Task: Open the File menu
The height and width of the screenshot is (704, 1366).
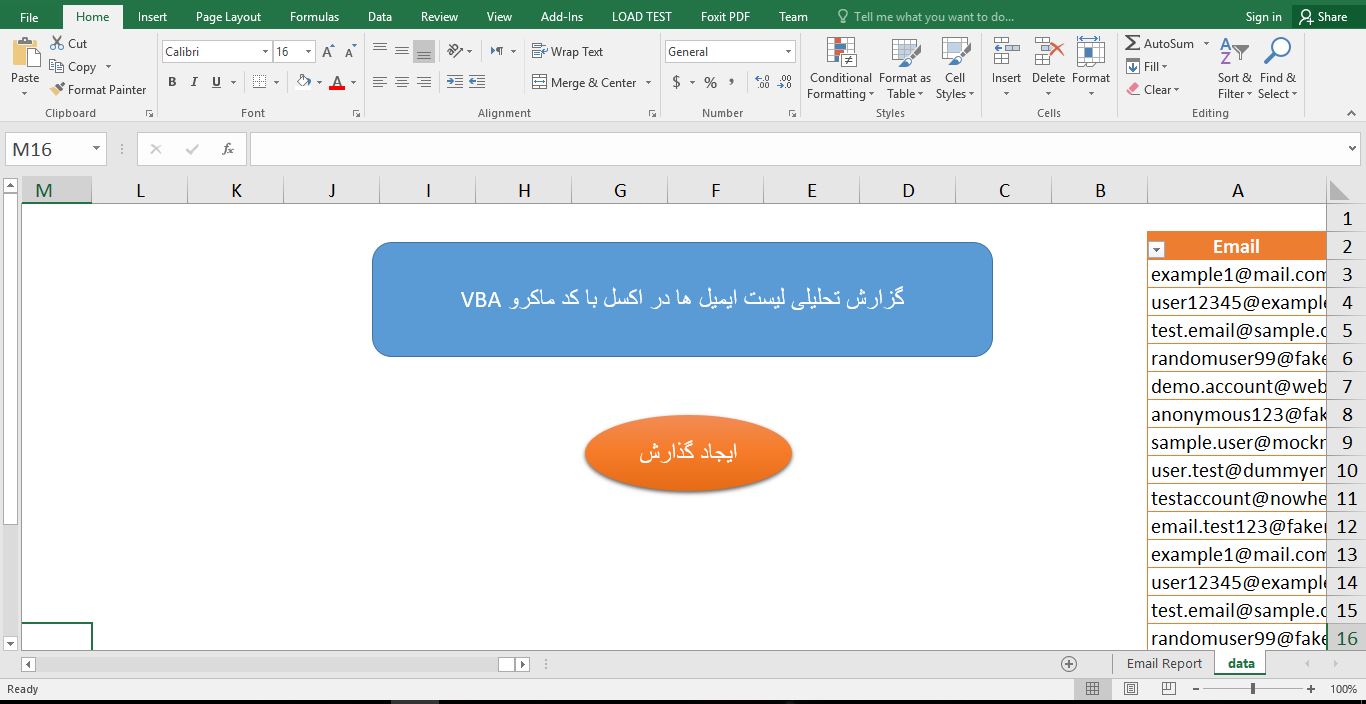Action: (x=29, y=16)
